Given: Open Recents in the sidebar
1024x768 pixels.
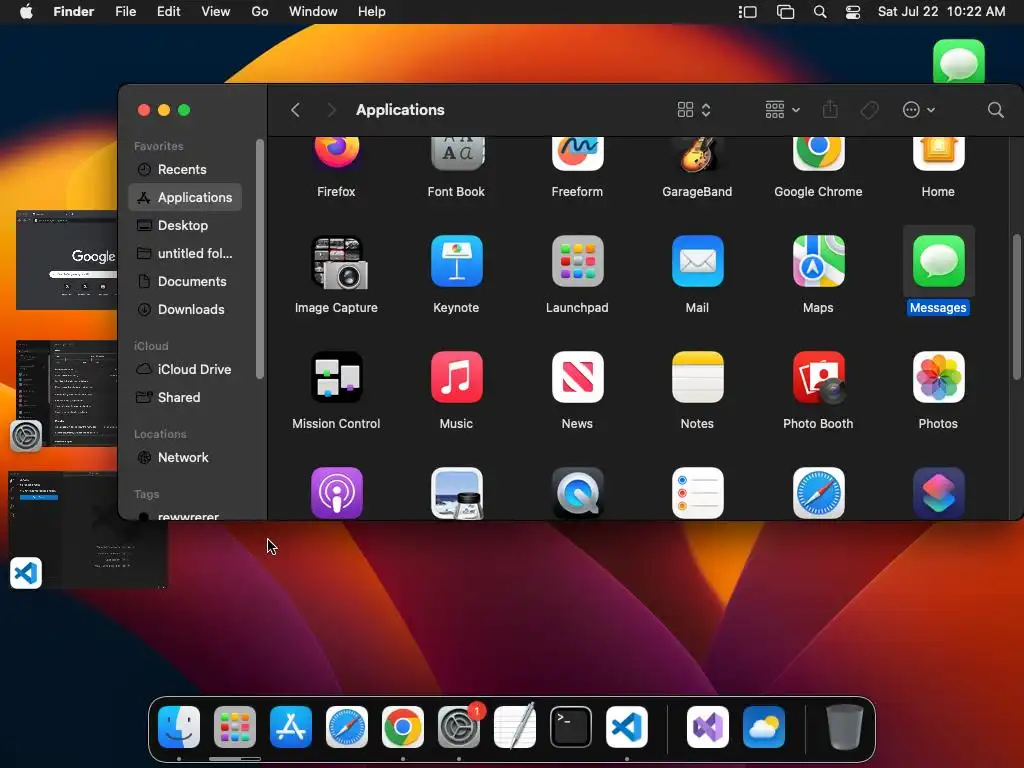Looking at the screenshot, I should 185,169.
